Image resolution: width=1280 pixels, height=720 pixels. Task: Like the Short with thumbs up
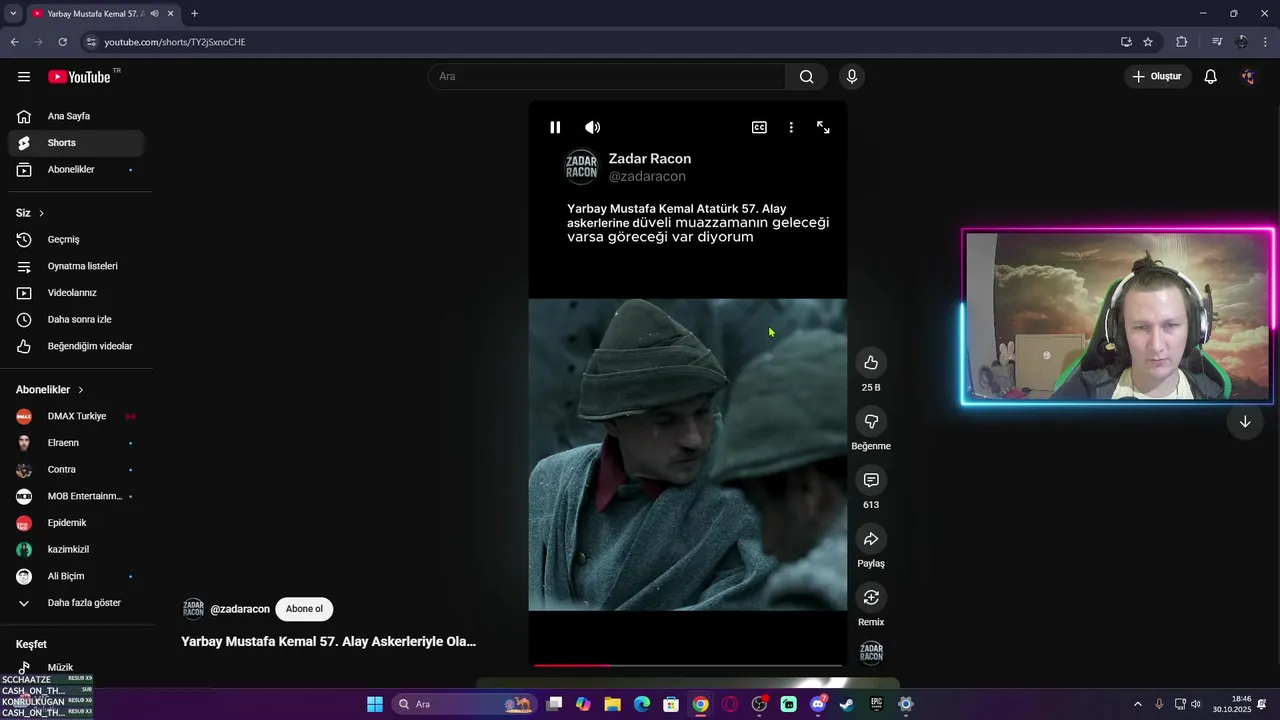[x=871, y=362]
